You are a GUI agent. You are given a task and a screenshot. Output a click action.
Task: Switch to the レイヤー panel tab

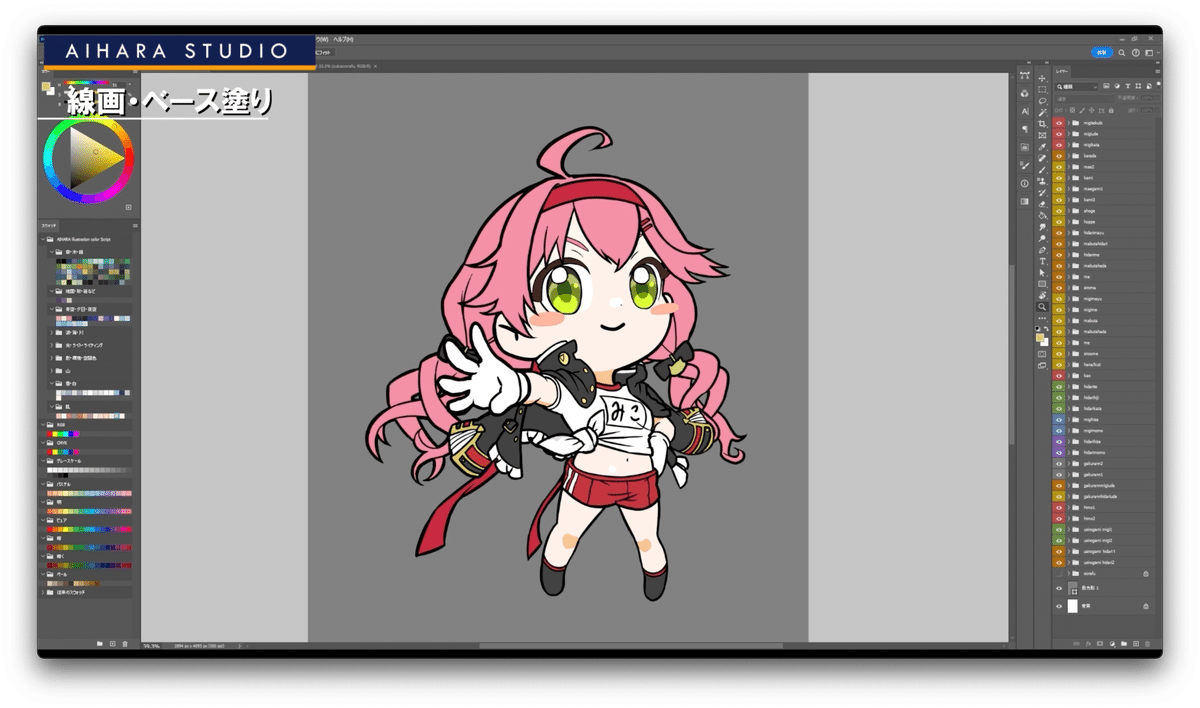pos(1061,71)
